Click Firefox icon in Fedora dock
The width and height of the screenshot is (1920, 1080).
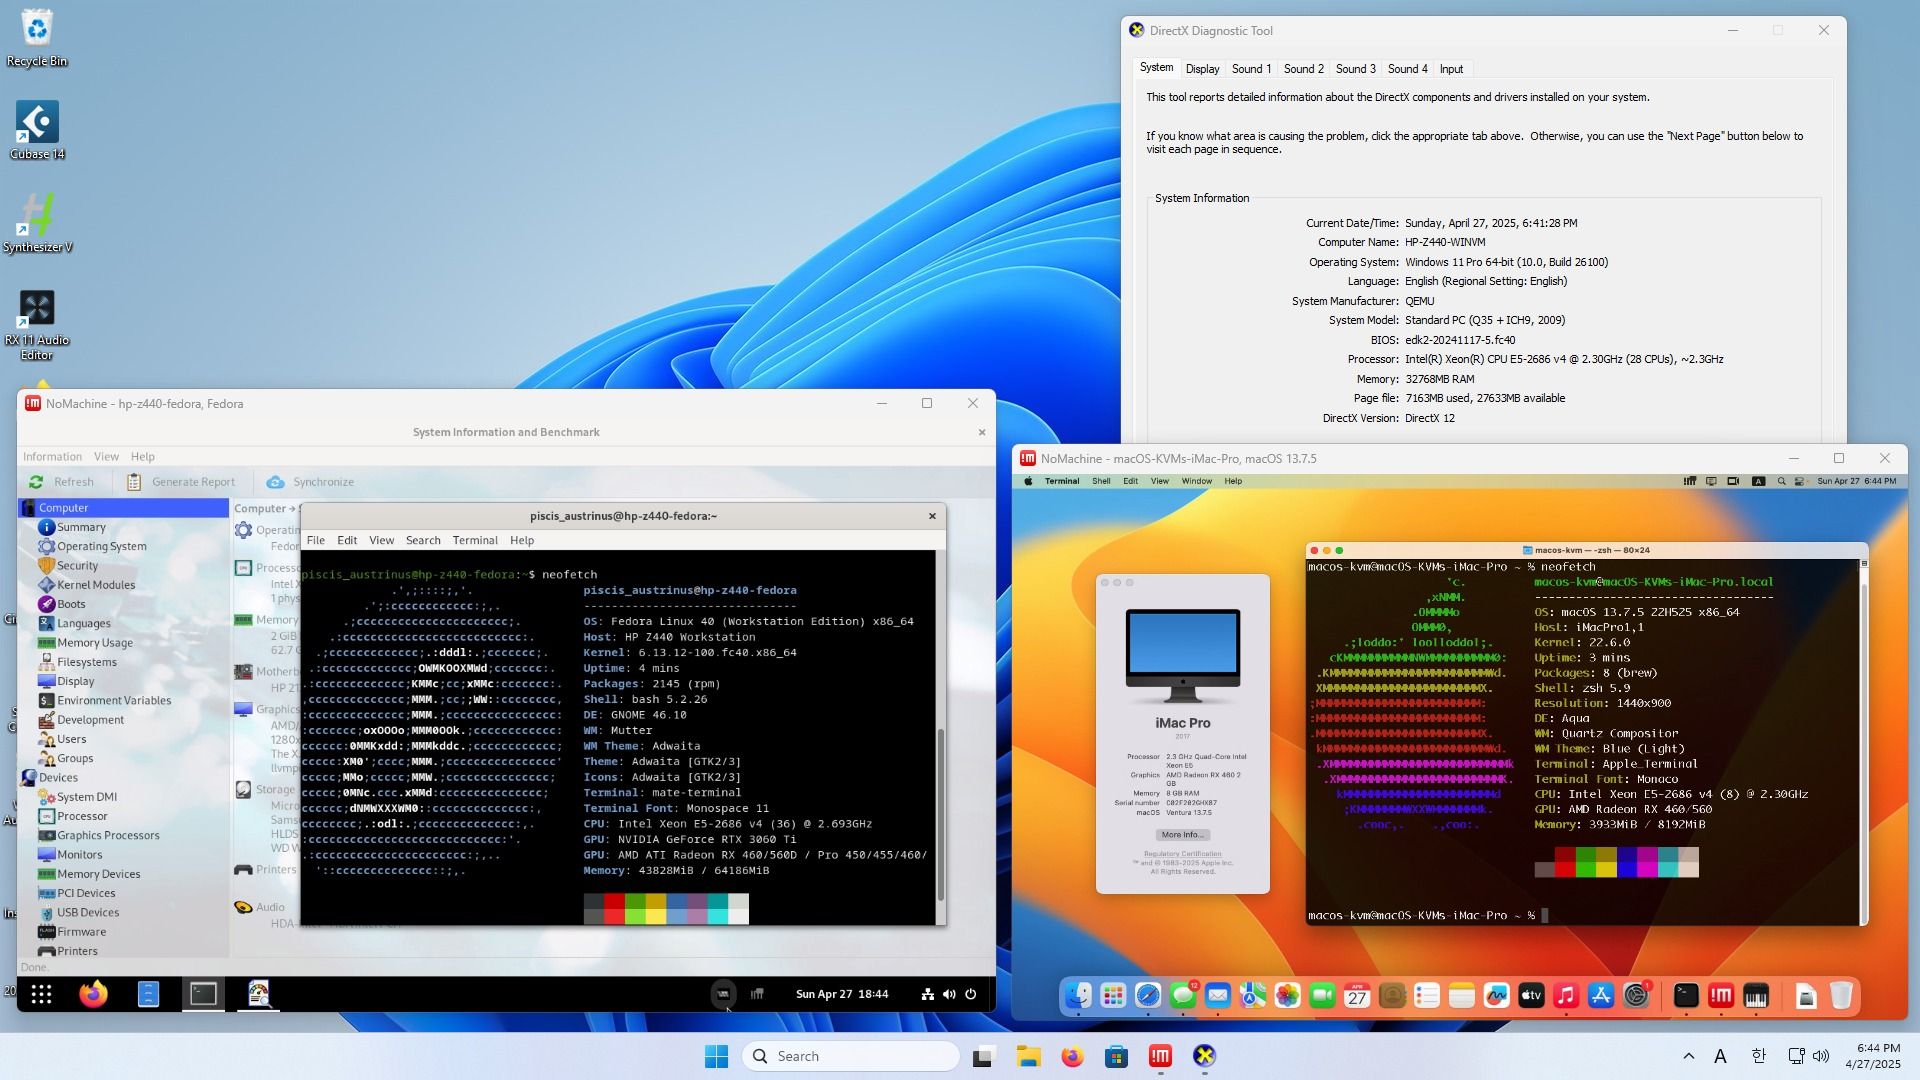94,994
